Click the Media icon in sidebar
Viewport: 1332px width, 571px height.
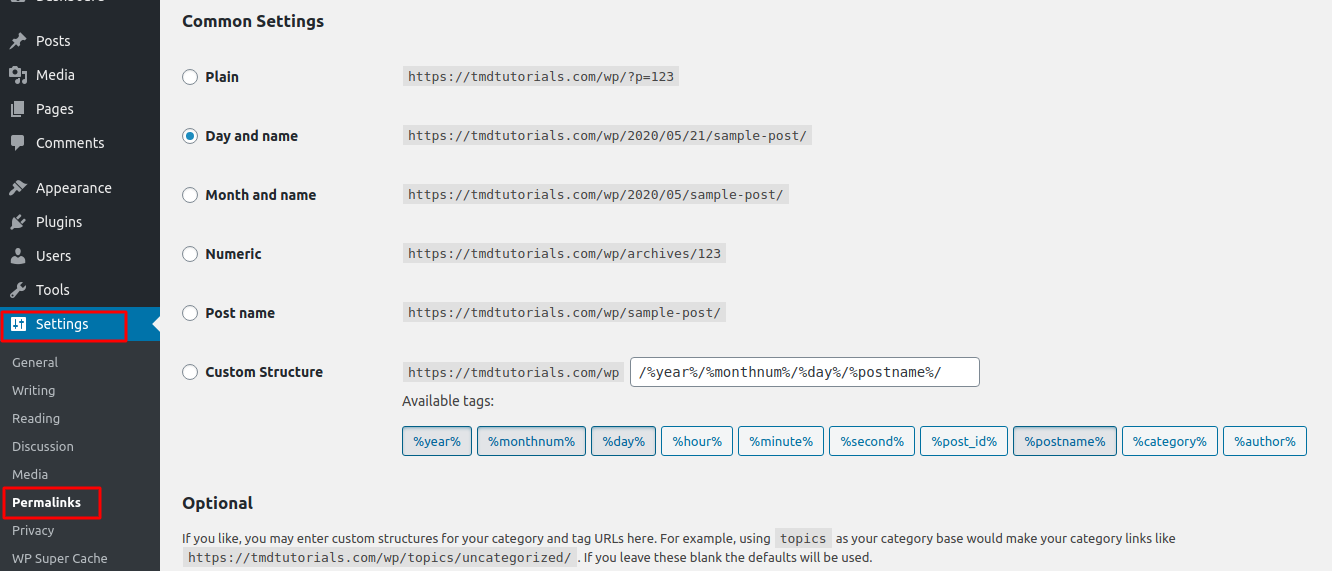(x=18, y=75)
